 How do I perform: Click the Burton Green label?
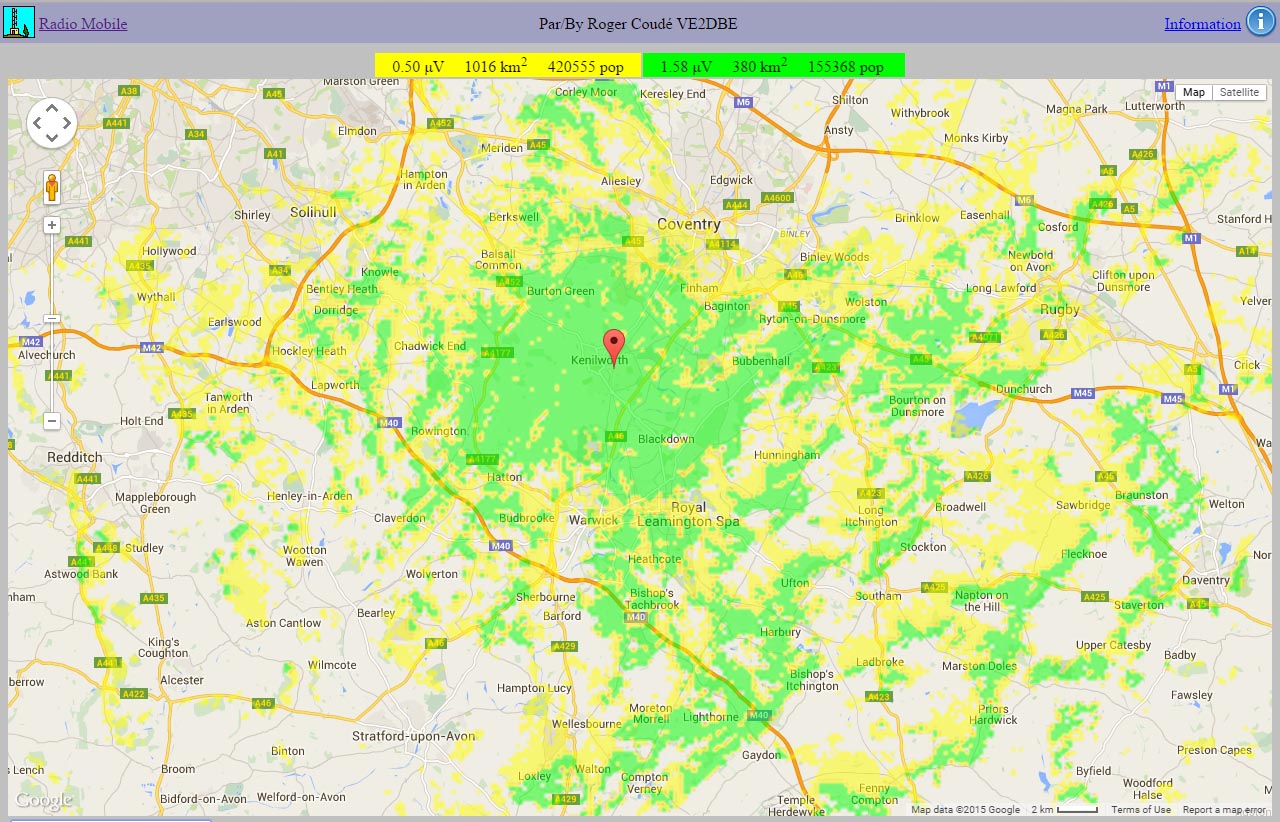pos(560,292)
